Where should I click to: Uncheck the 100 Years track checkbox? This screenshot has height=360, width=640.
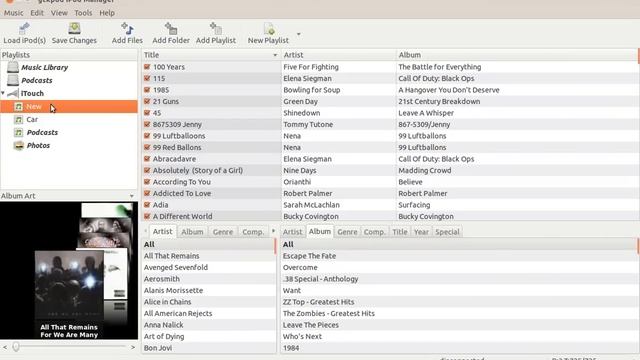tap(147, 67)
